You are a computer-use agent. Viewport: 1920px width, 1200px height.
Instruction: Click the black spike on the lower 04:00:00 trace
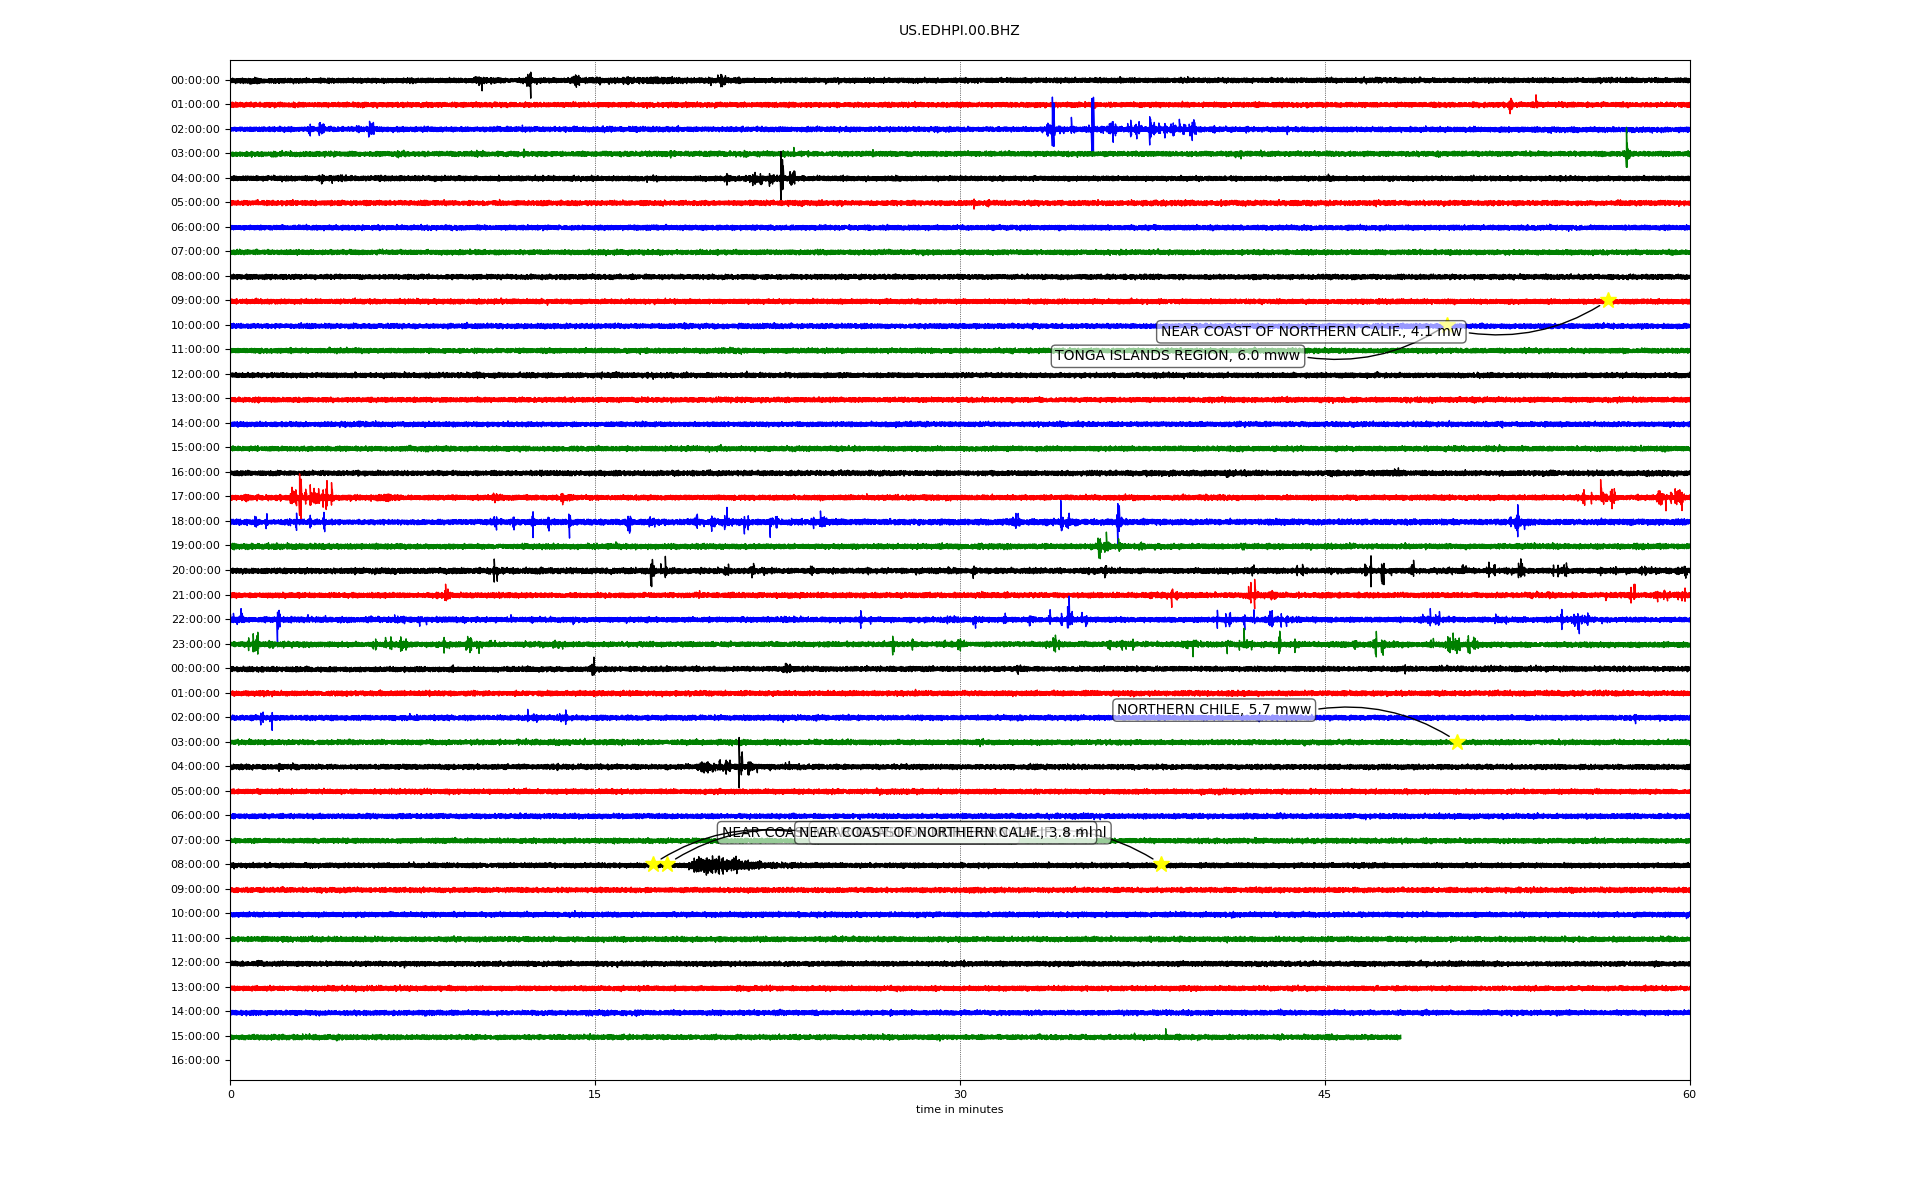click(739, 764)
